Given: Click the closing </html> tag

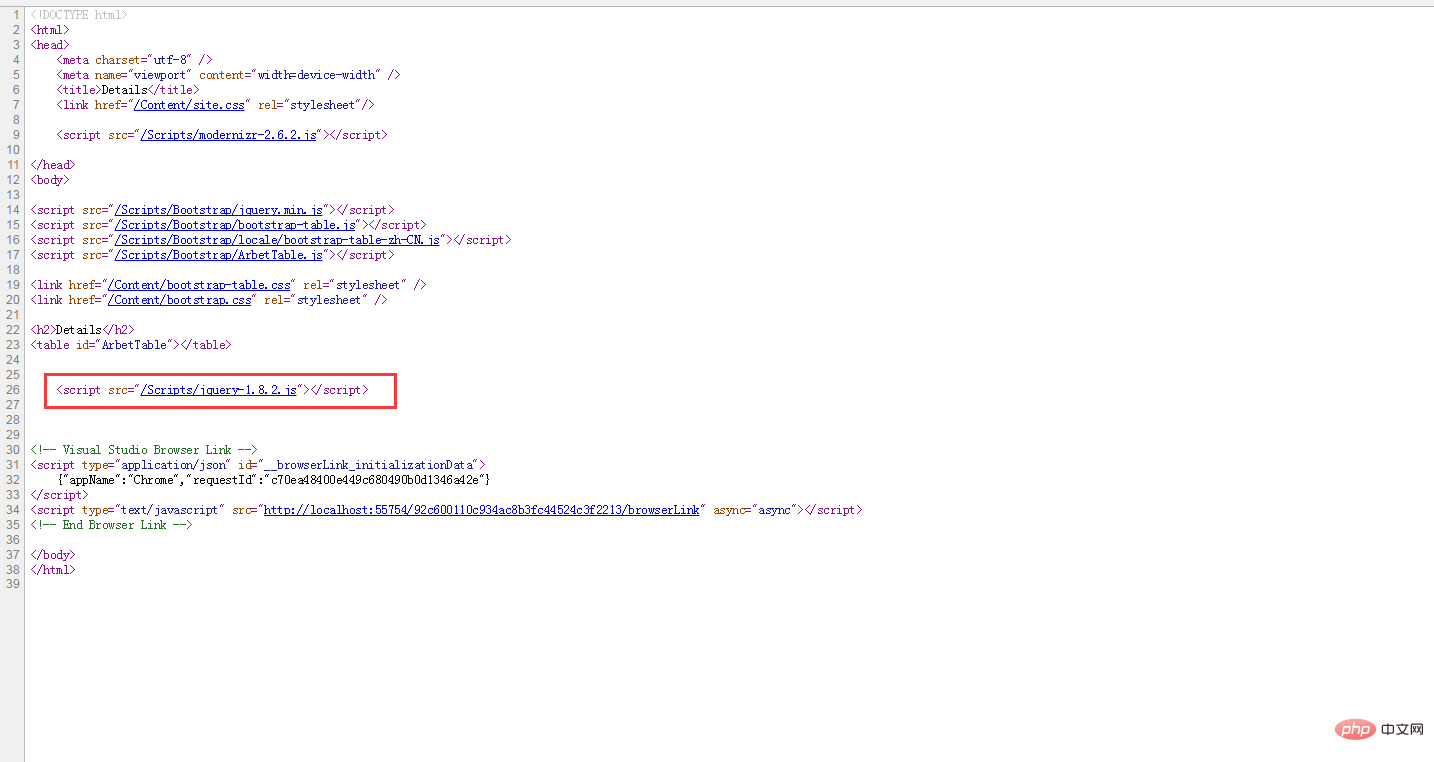Looking at the screenshot, I should (53, 570).
